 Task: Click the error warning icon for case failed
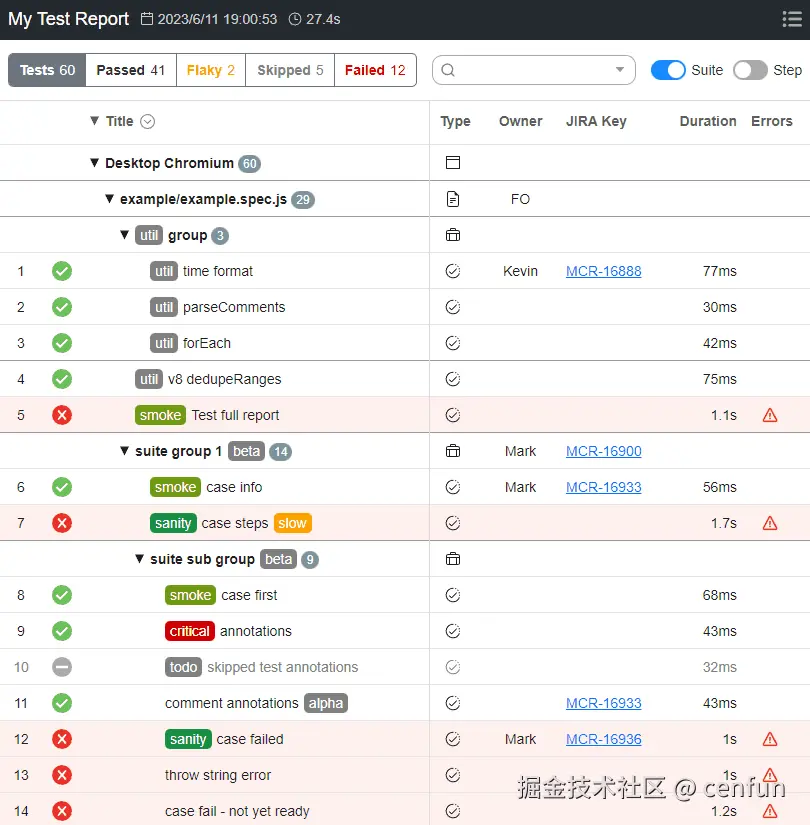click(770, 739)
